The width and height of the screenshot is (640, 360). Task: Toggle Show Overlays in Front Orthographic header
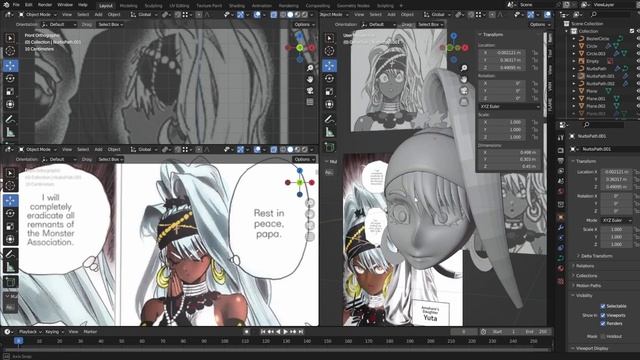click(257, 14)
